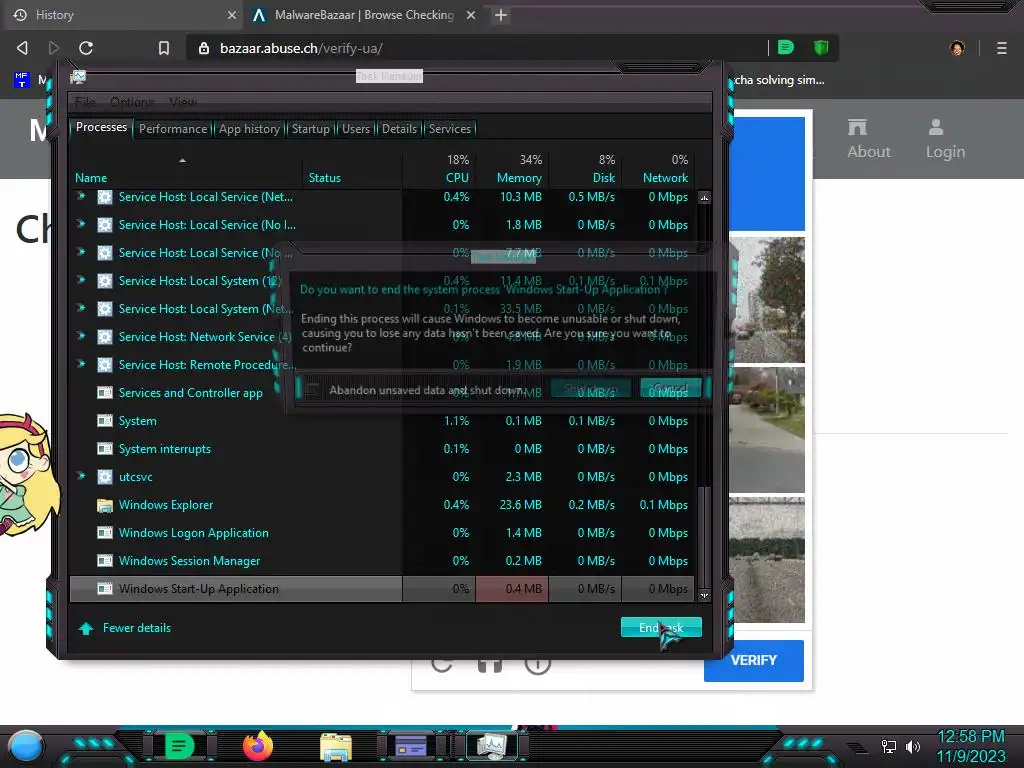Bookmark the current page
Viewport: 1024px width, 768px height.
[164, 48]
